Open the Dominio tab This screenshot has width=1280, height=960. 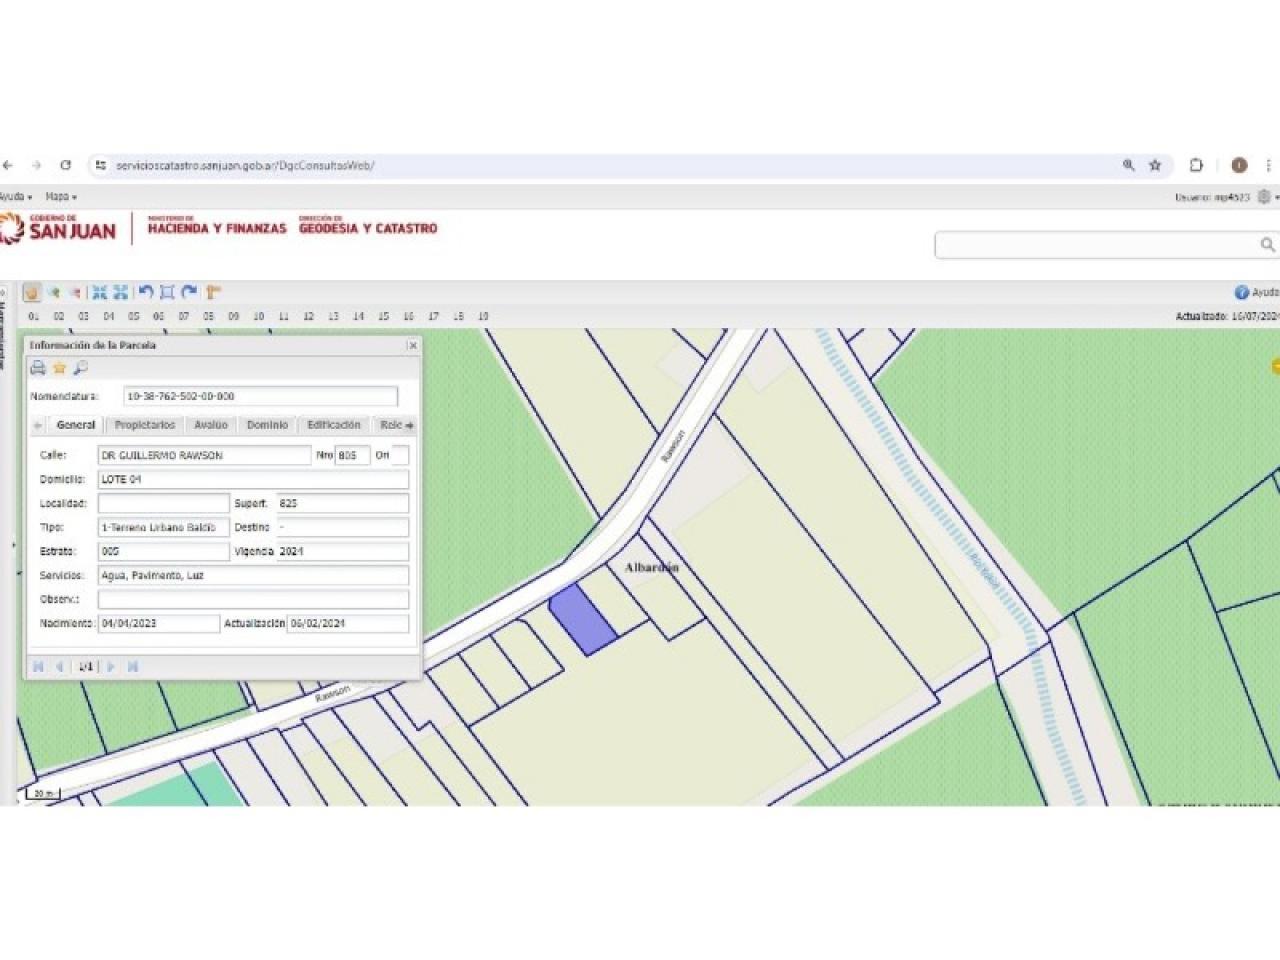pos(267,425)
